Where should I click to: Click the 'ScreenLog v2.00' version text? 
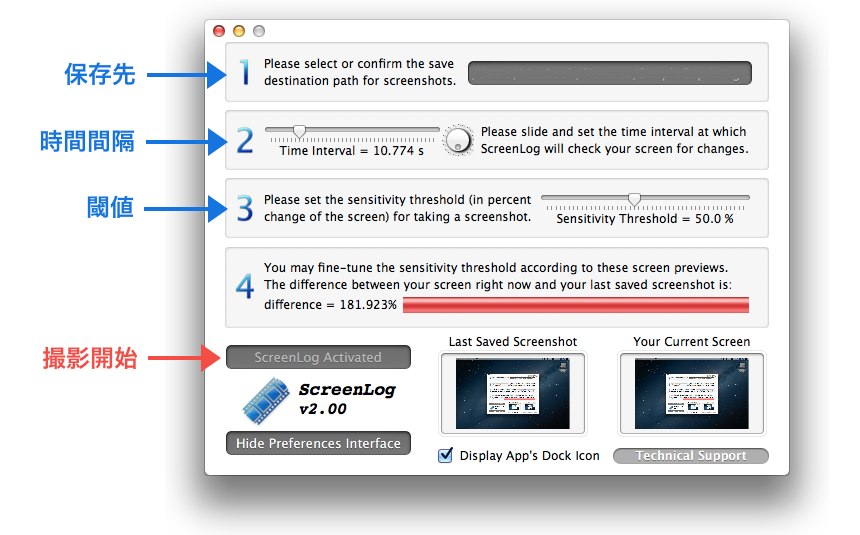pos(347,399)
